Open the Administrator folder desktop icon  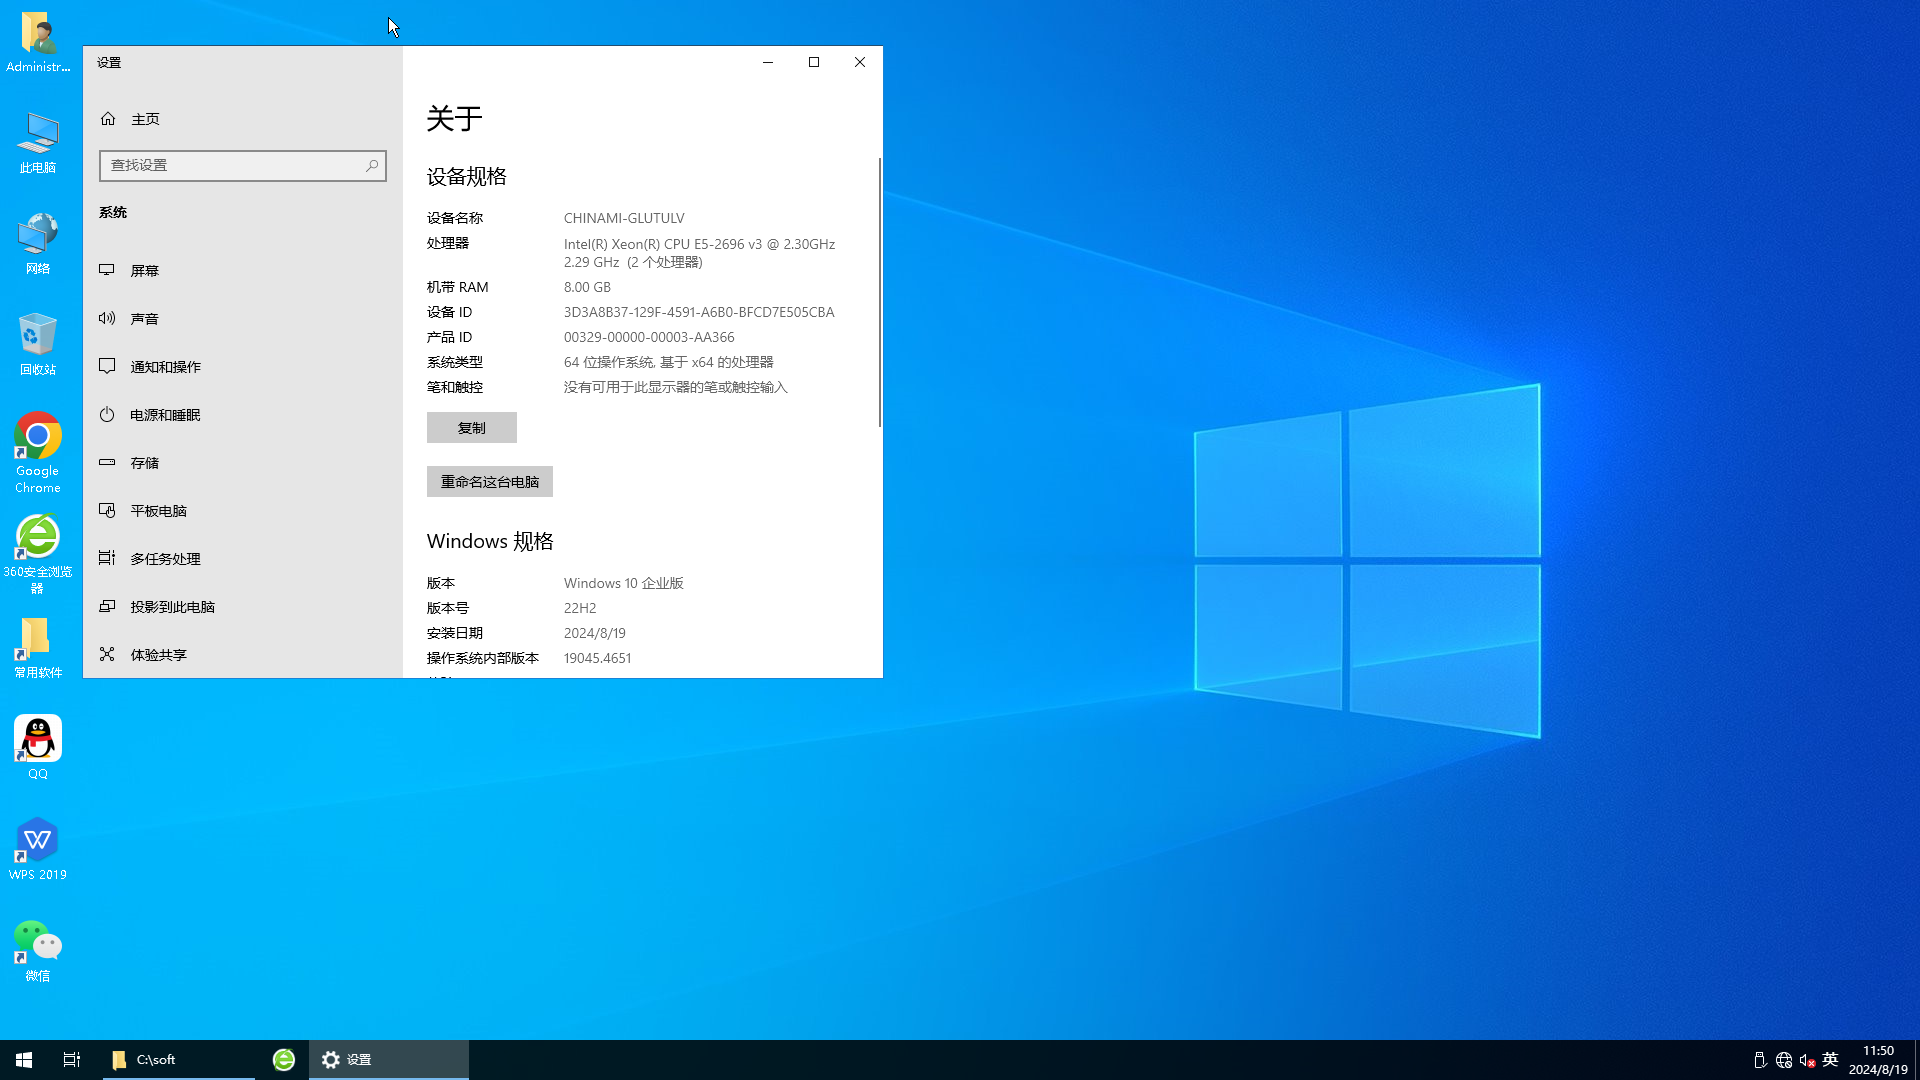38,42
